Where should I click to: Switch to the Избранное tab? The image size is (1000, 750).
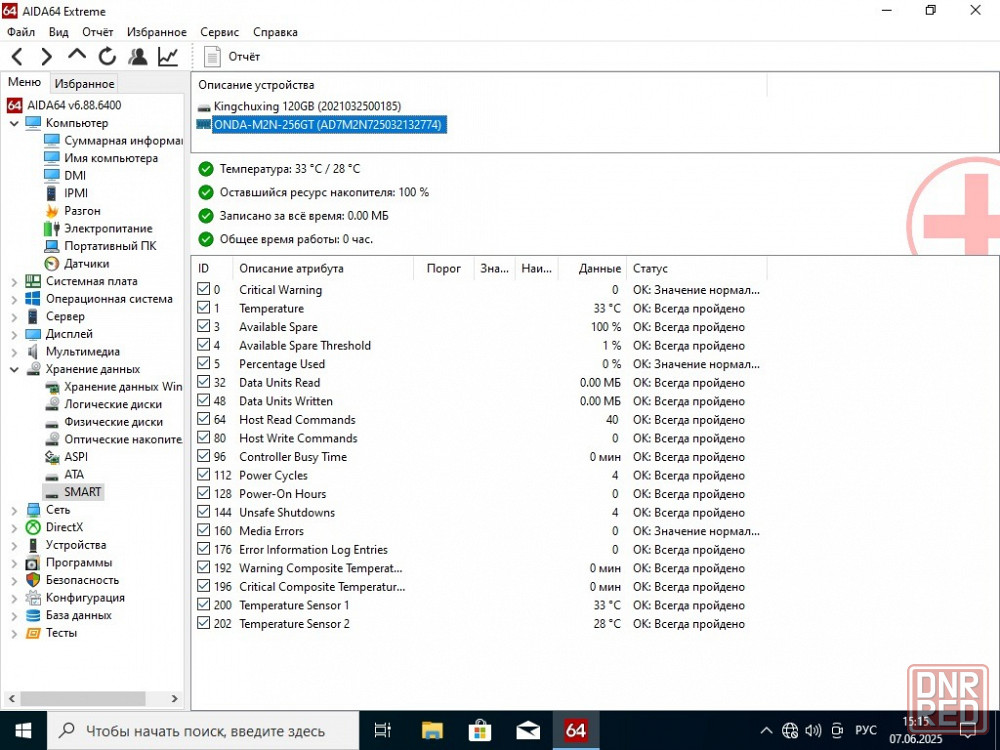[84, 84]
